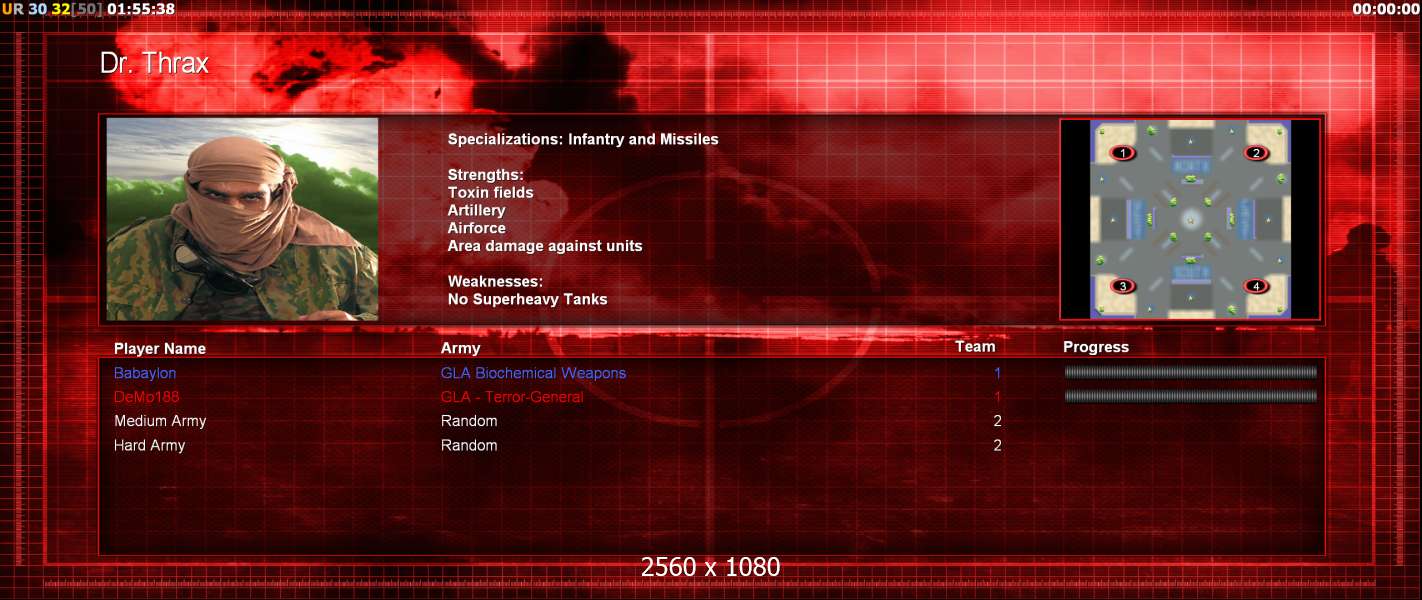Click start position 3 marker on map

1123,286
